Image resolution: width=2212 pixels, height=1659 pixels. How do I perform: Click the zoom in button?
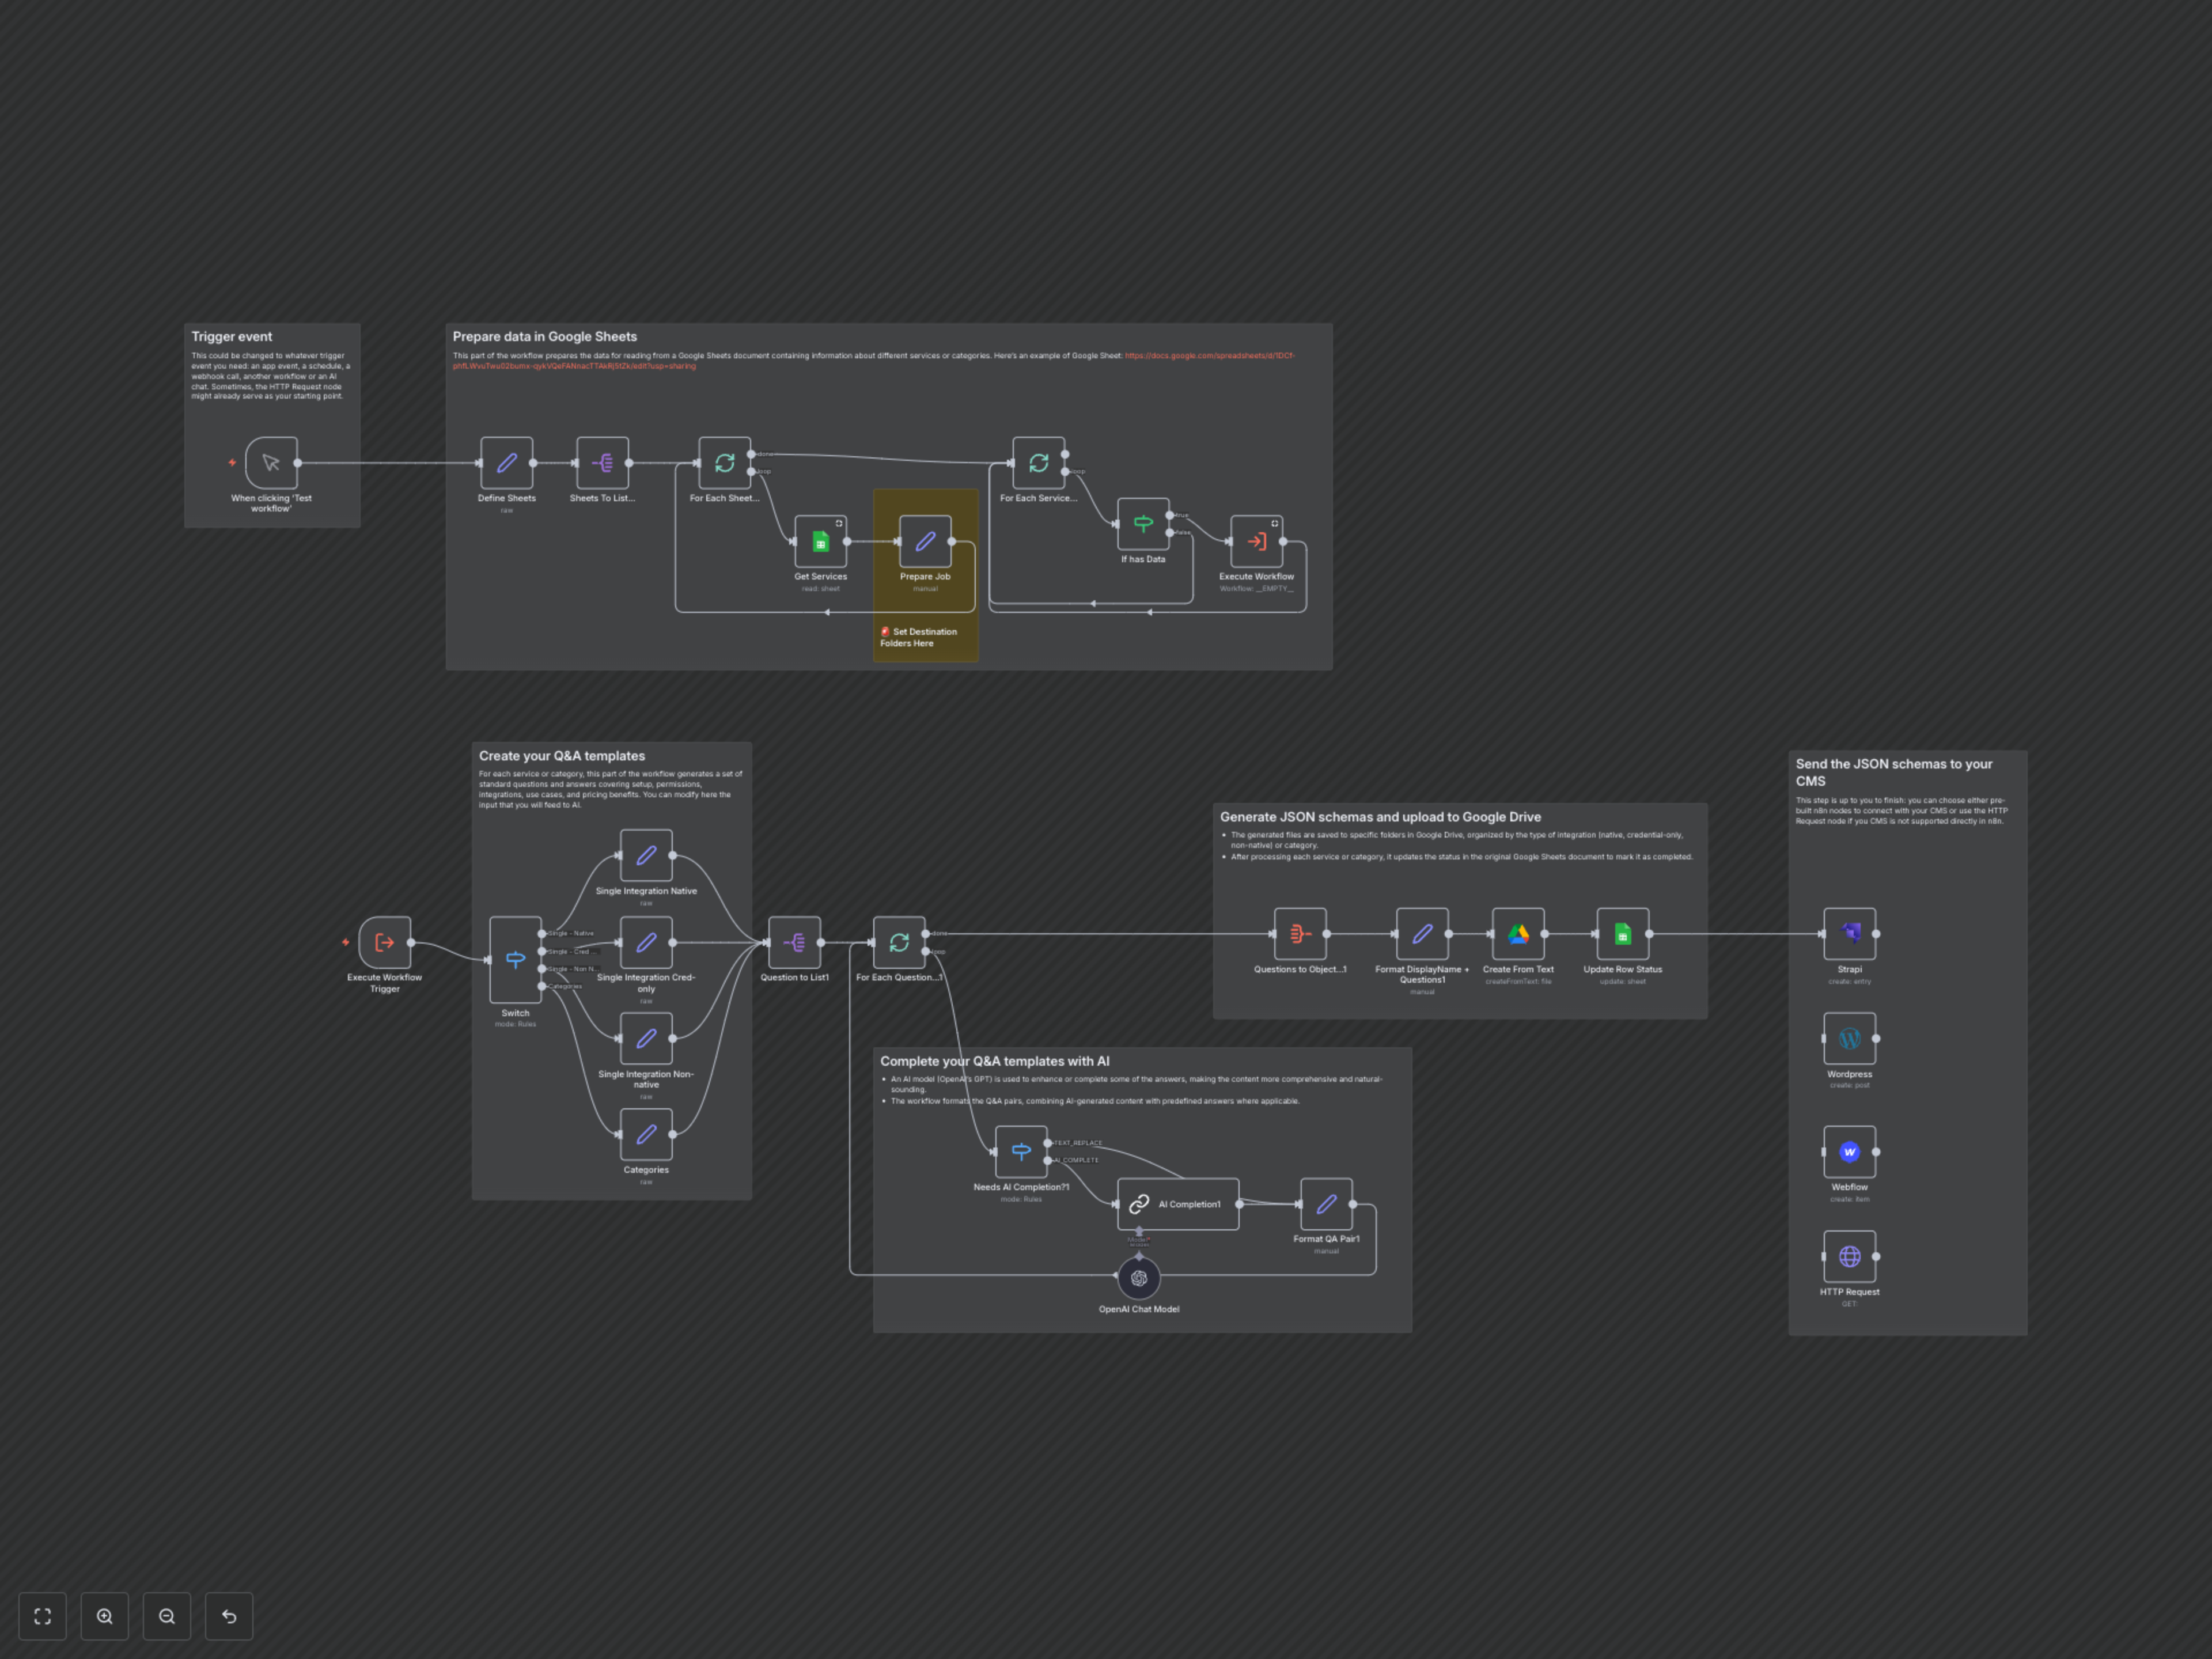tap(104, 1615)
